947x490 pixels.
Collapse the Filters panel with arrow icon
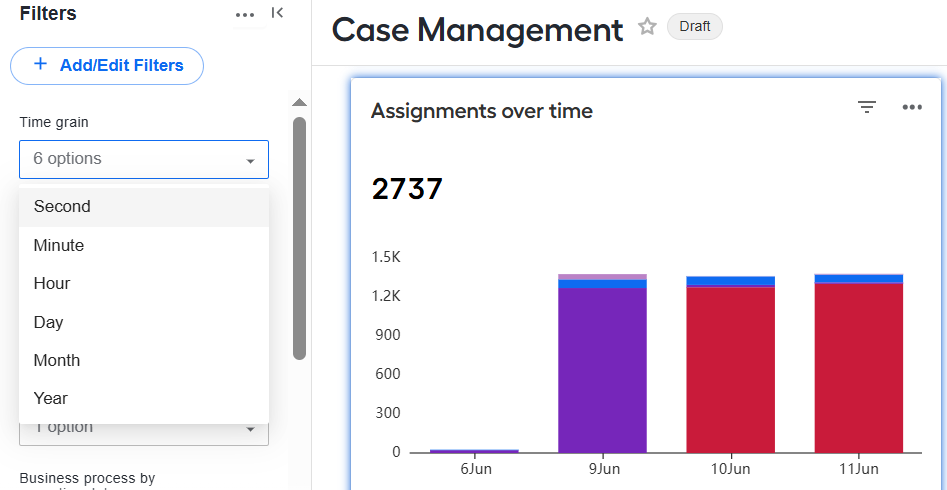pyautogui.click(x=277, y=13)
